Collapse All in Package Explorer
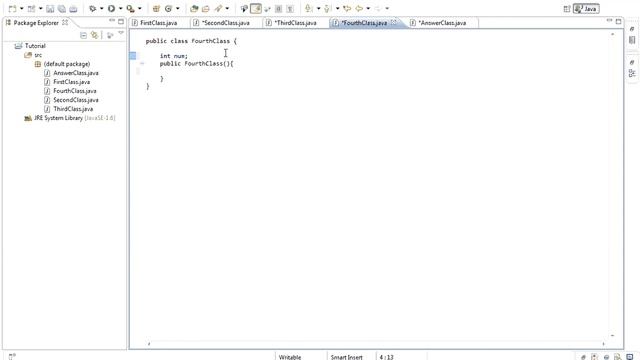Image resolution: width=640 pixels, height=360 pixels. 83,35
